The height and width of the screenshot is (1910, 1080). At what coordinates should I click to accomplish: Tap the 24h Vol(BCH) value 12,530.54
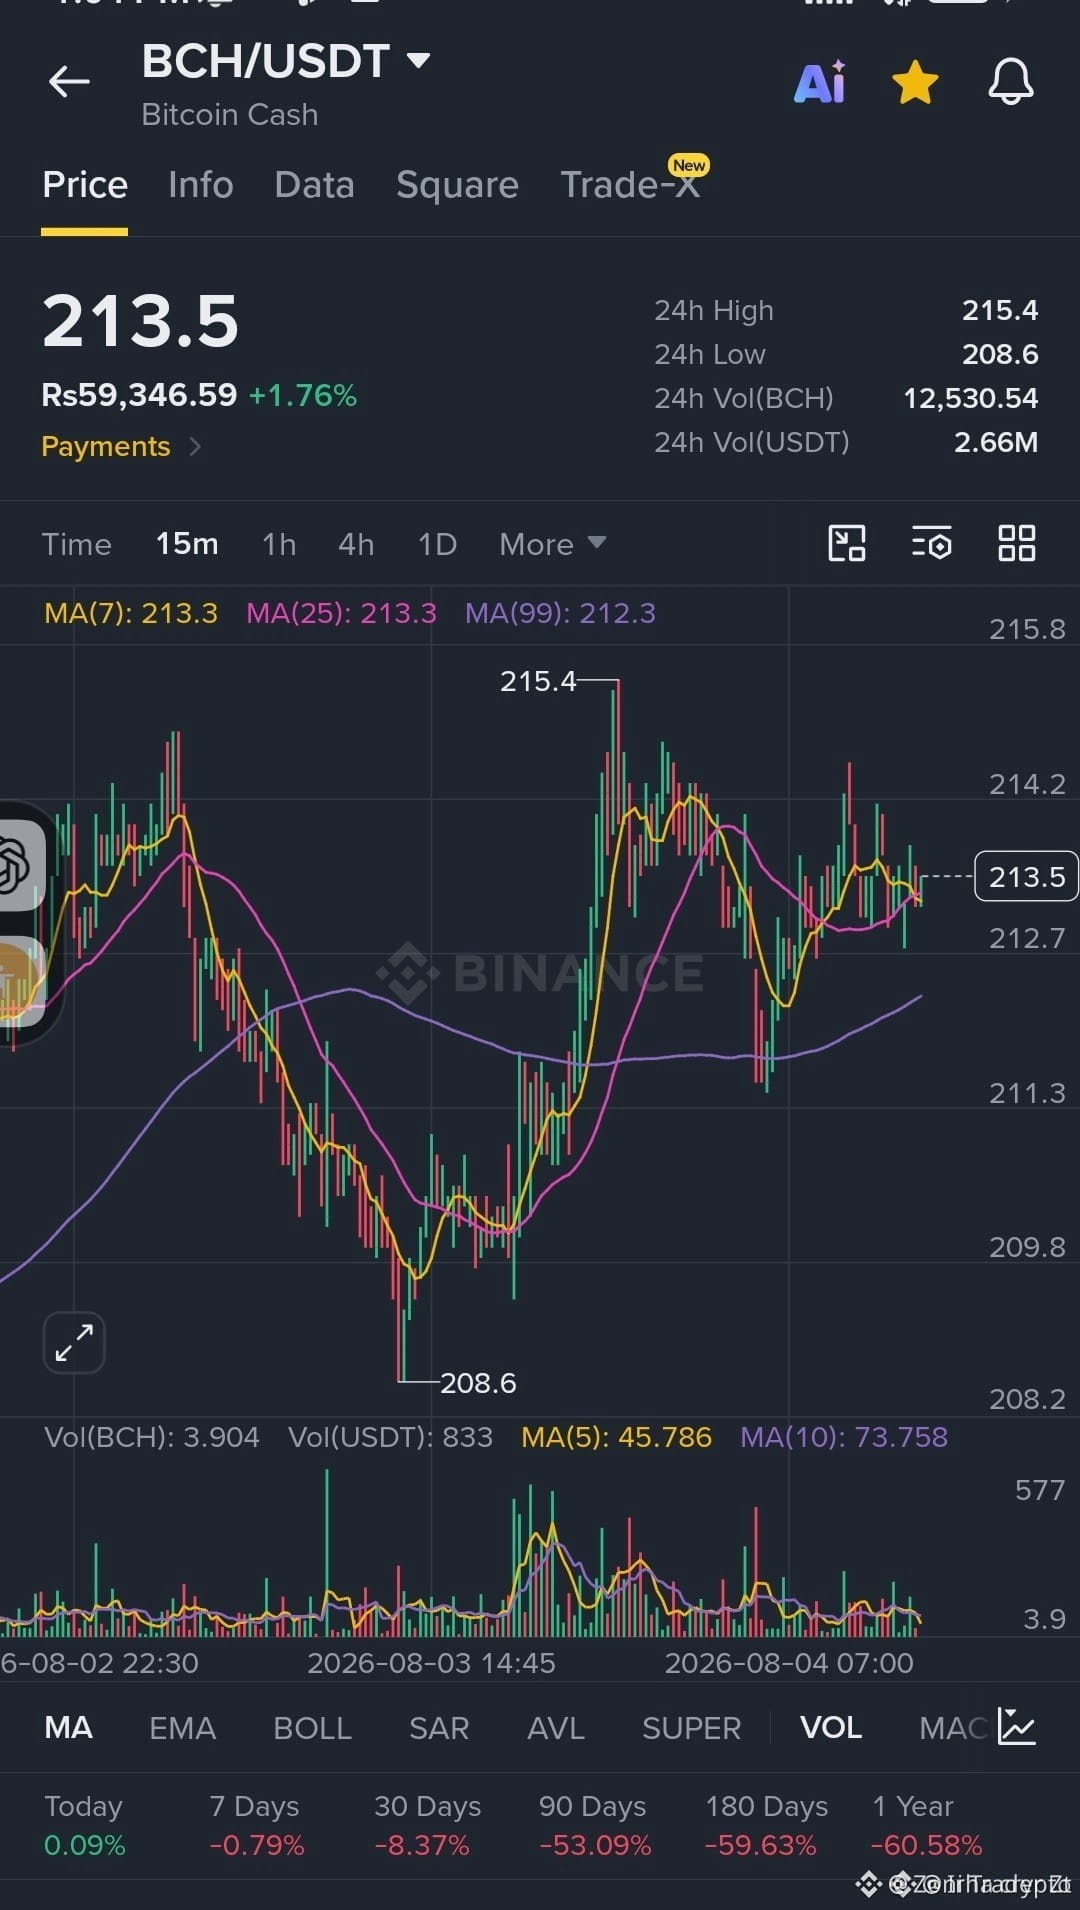tap(970, 399)
